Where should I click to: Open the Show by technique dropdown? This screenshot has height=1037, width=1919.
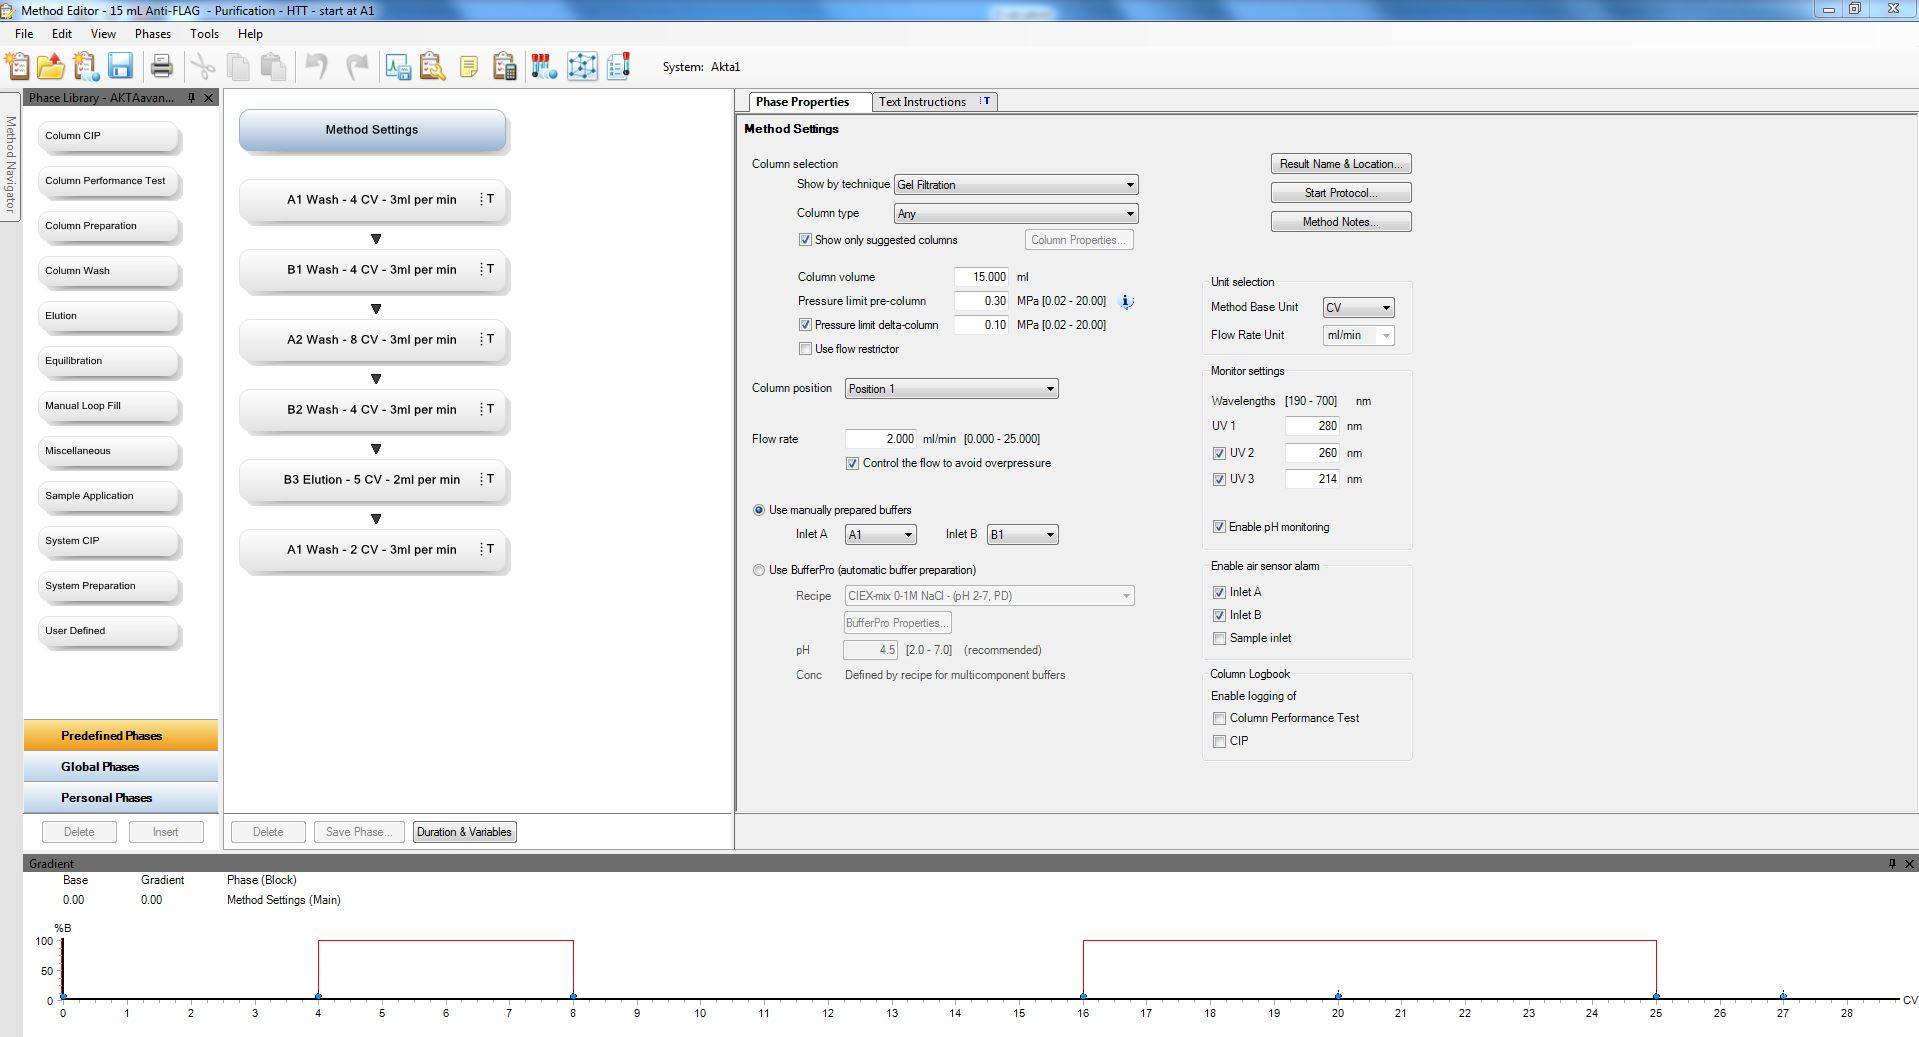click(1015, 185)
